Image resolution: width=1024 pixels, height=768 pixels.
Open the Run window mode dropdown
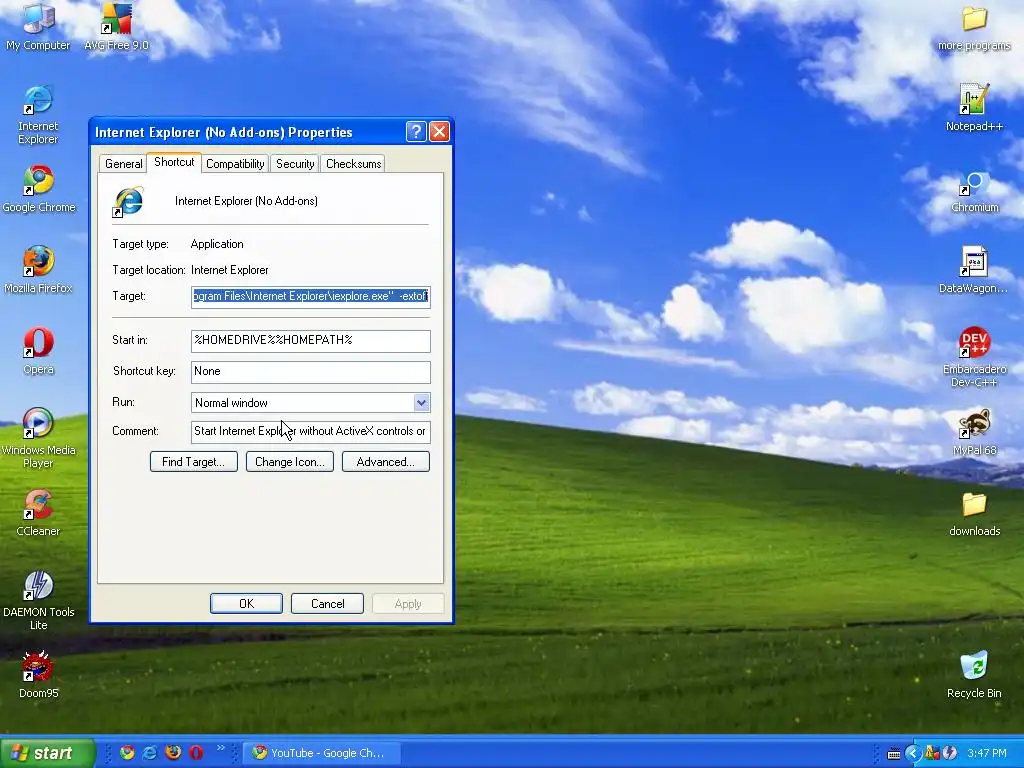421,403
